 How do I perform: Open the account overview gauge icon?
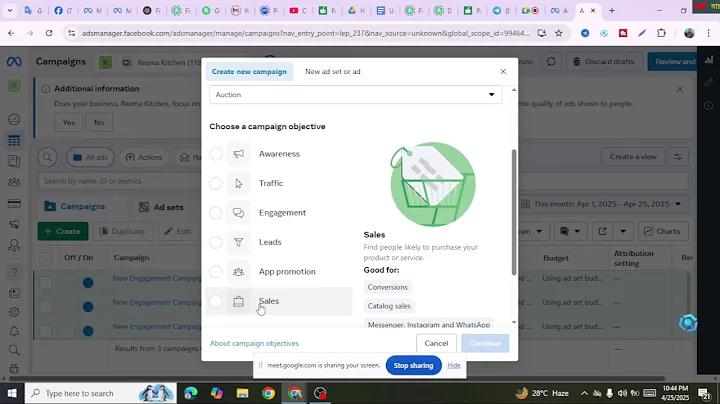[14, 119]
